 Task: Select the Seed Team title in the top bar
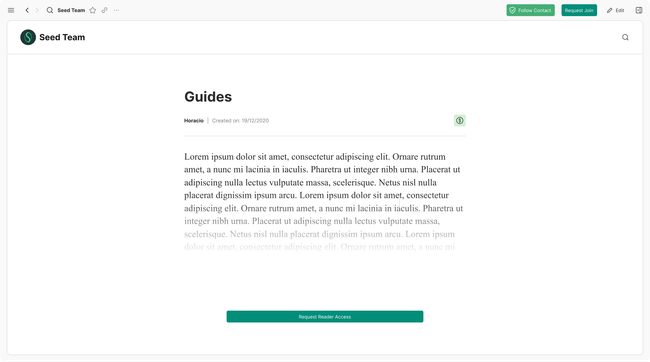(71, 10)
